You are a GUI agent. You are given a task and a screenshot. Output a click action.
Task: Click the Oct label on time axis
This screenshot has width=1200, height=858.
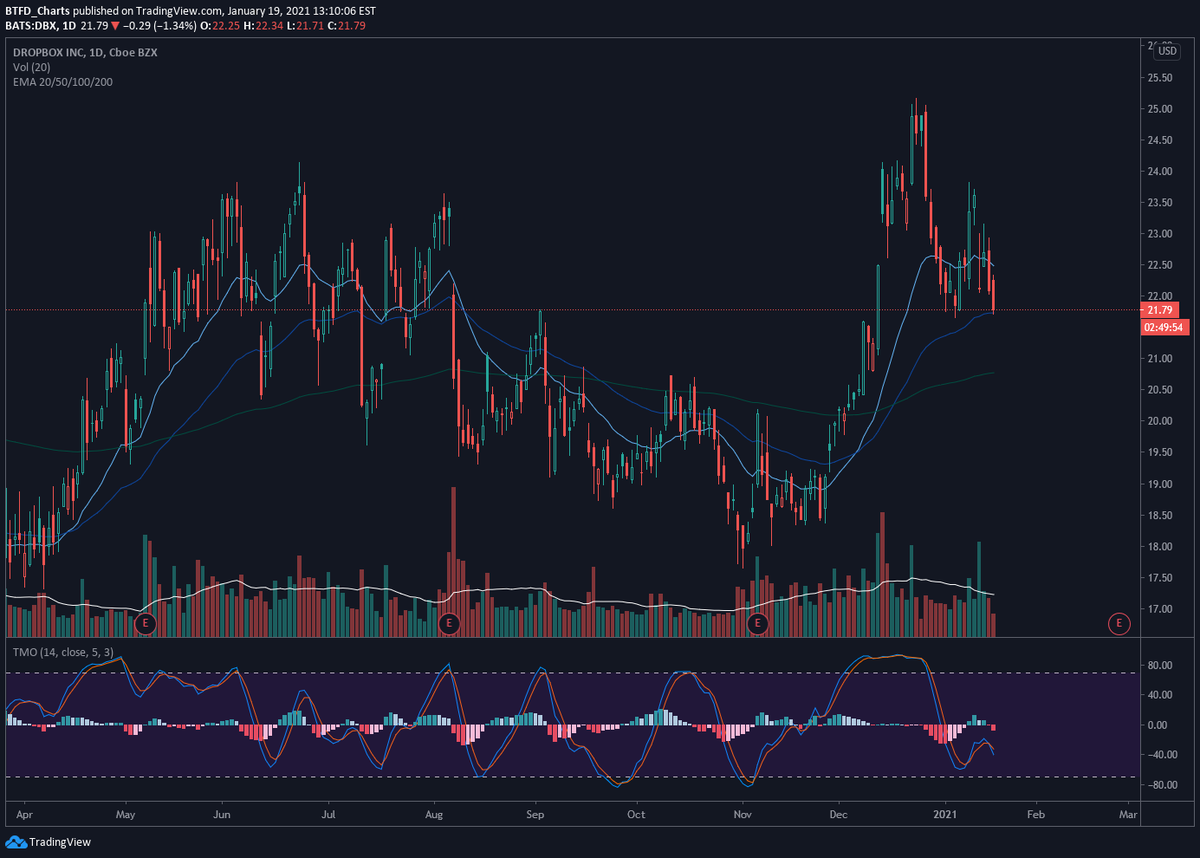(637, 816)
